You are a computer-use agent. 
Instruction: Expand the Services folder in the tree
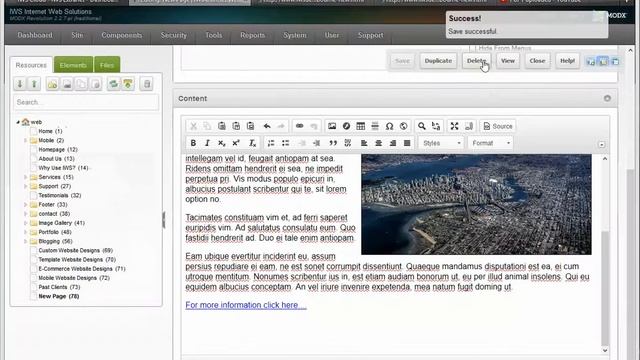(x=25, y=177)
